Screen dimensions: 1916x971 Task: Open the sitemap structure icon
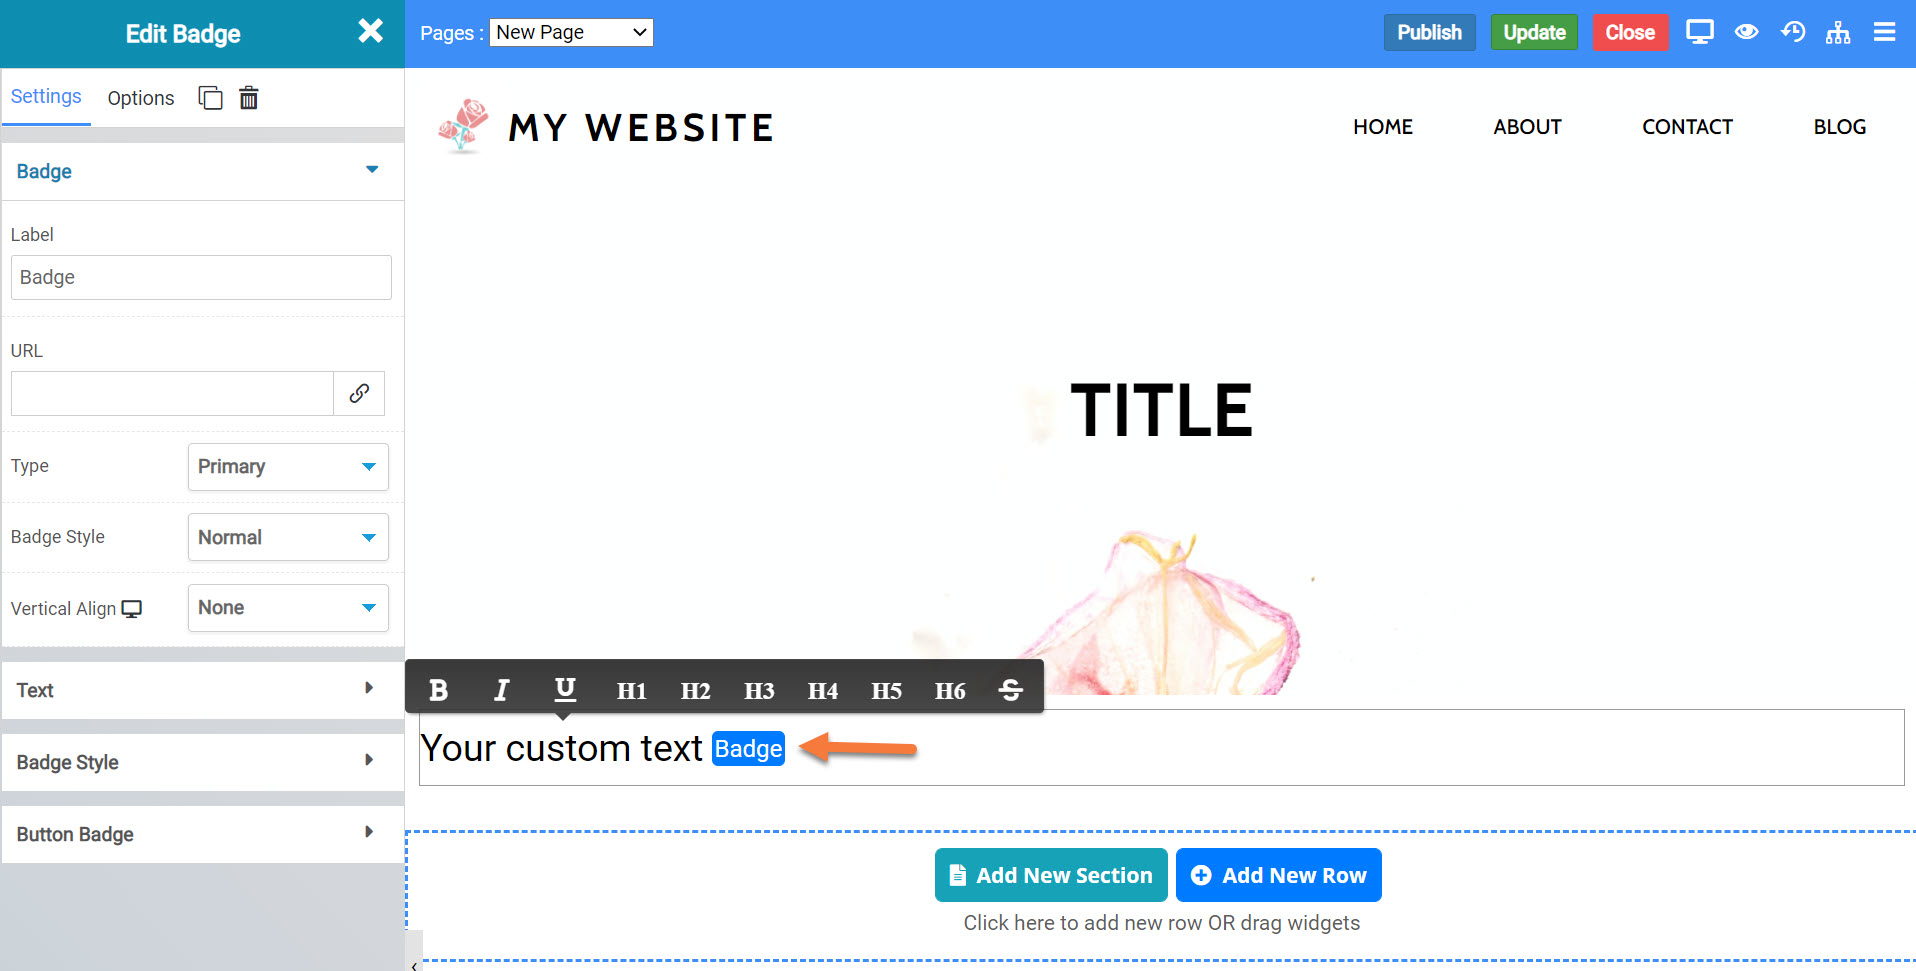pyautogui.click(x=1838, y=33)
